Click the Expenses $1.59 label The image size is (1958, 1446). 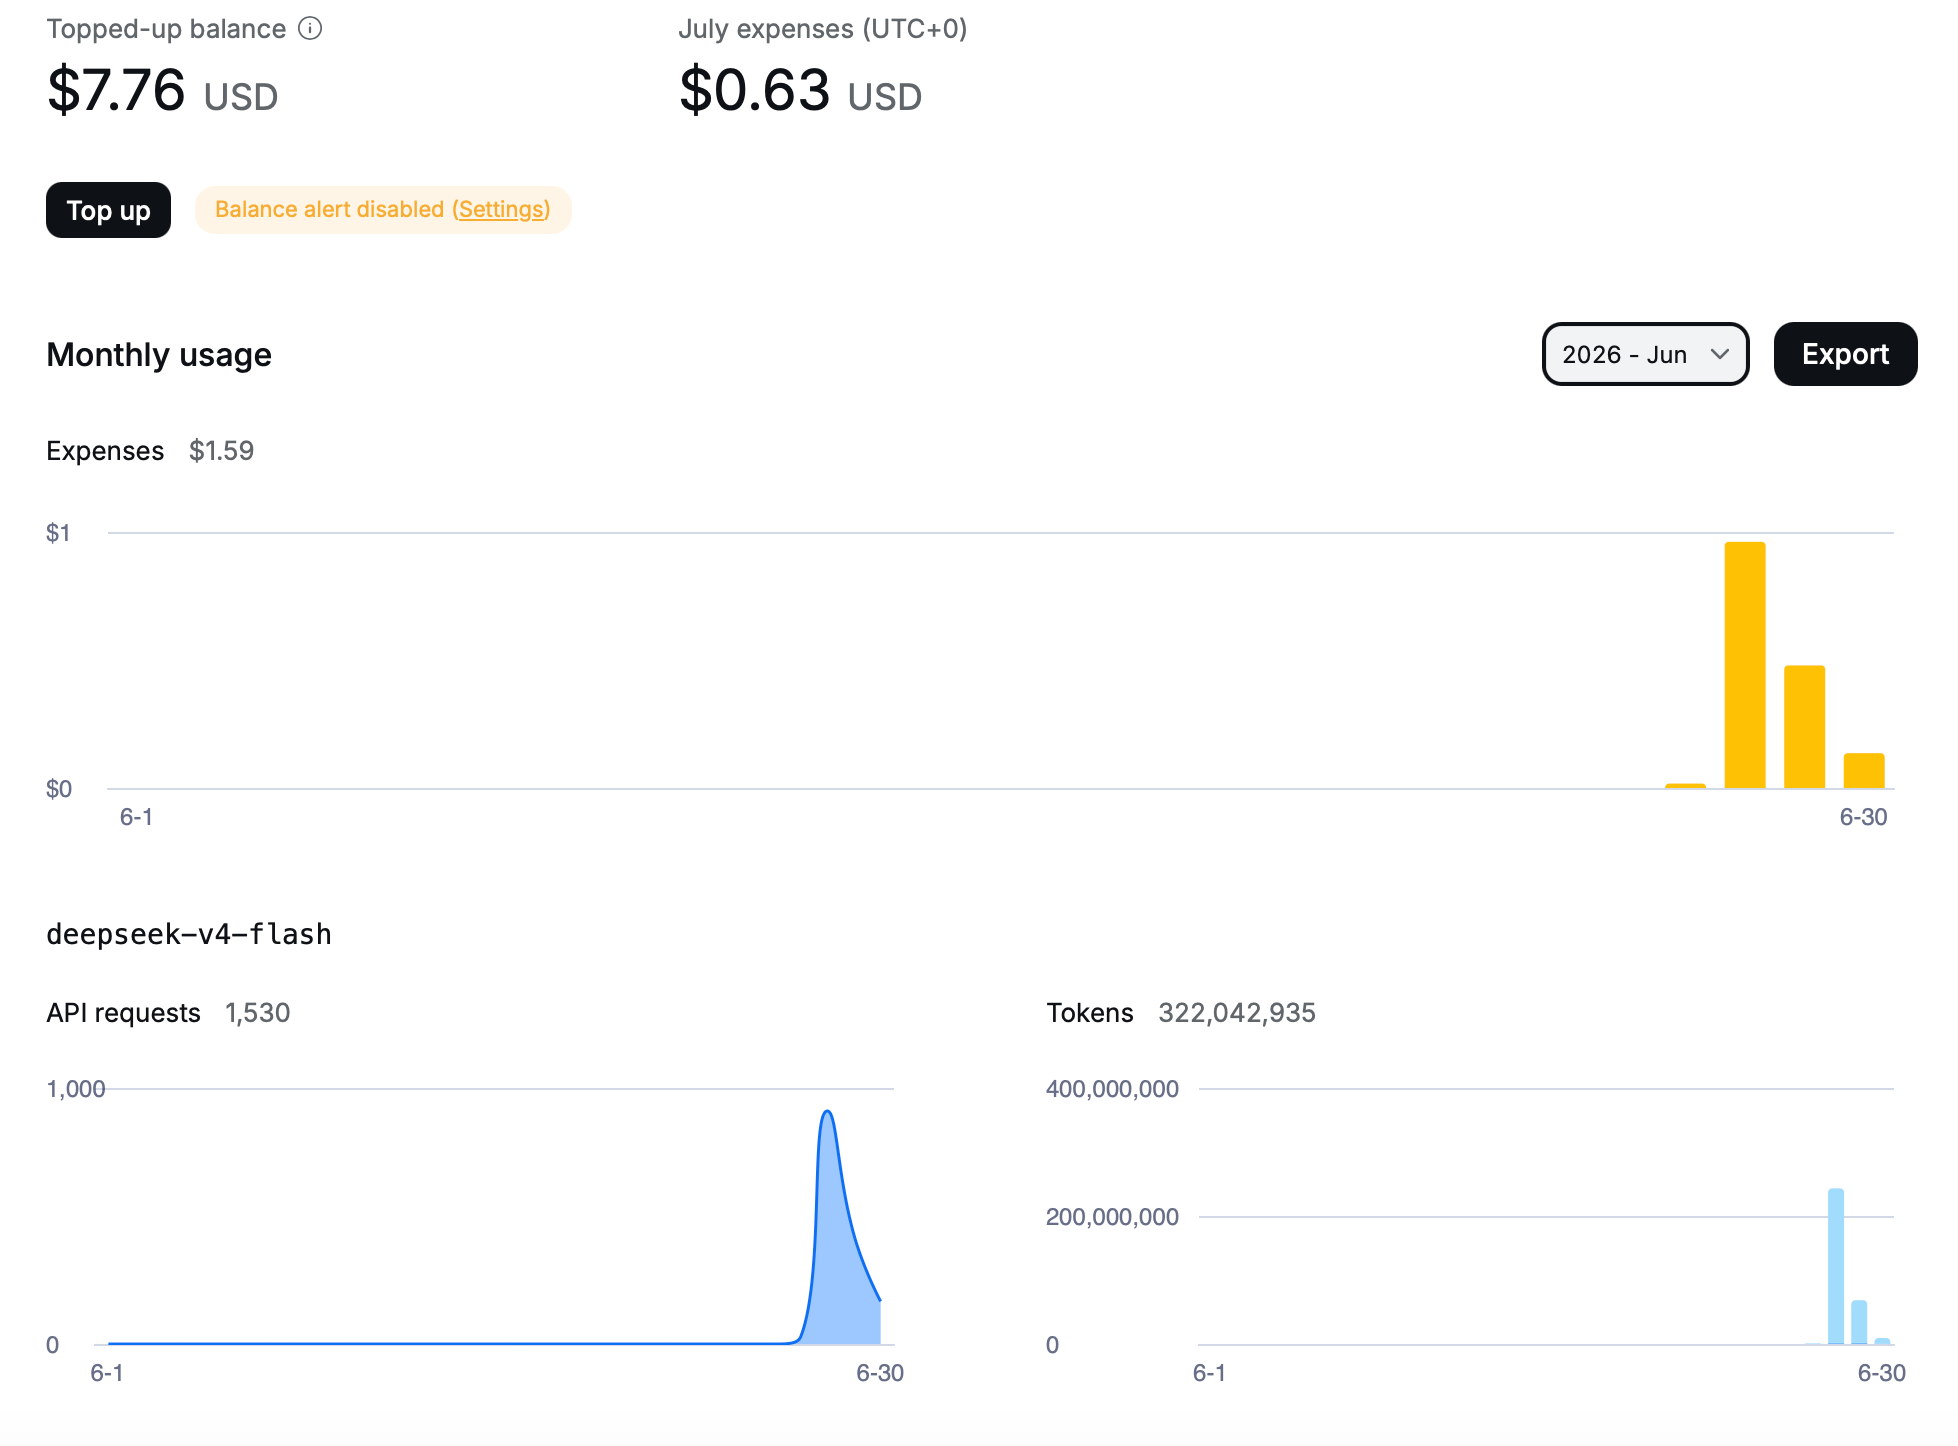pyautogui.click(x=150, y=451)
